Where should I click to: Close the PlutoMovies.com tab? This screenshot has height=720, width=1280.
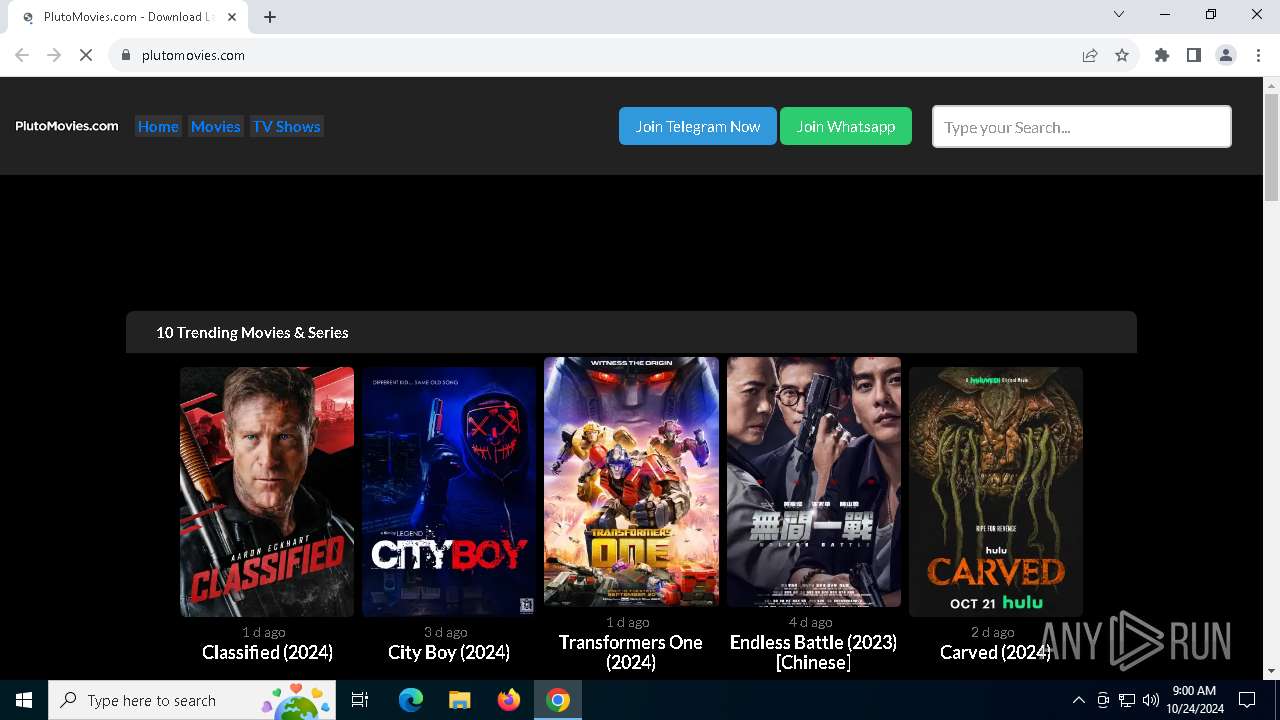coord(232,17)
